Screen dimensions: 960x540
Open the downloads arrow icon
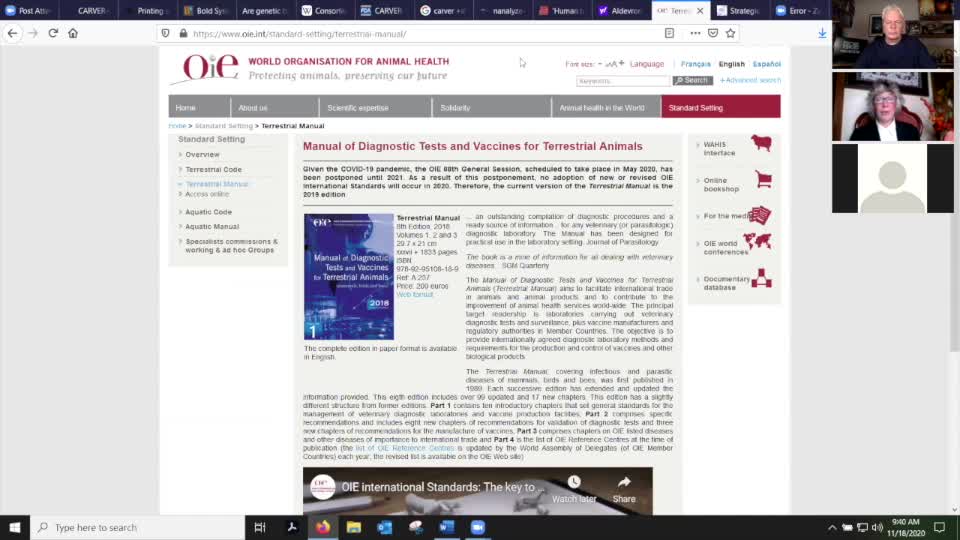822,34
